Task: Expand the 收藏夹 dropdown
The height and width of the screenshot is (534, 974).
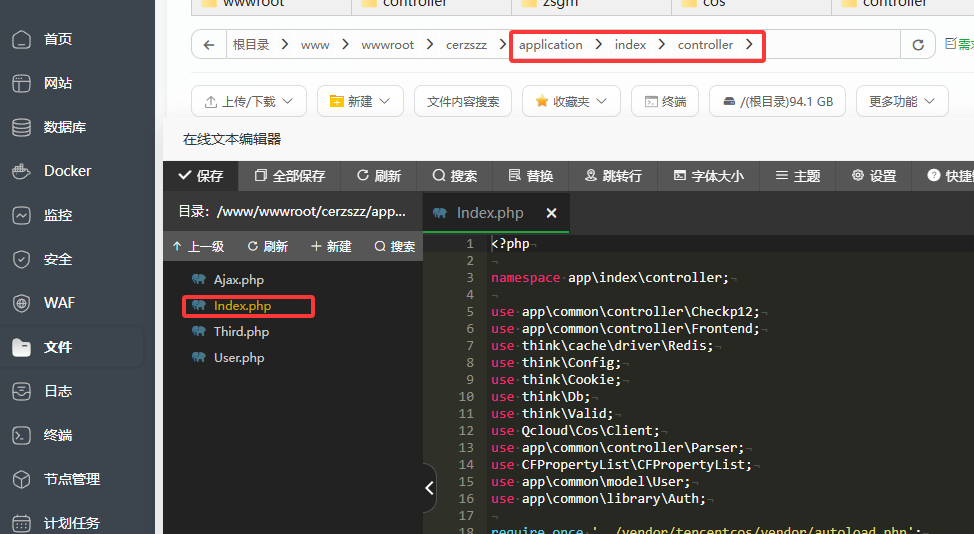Action: pyautogui.click(x=571, y=101)
